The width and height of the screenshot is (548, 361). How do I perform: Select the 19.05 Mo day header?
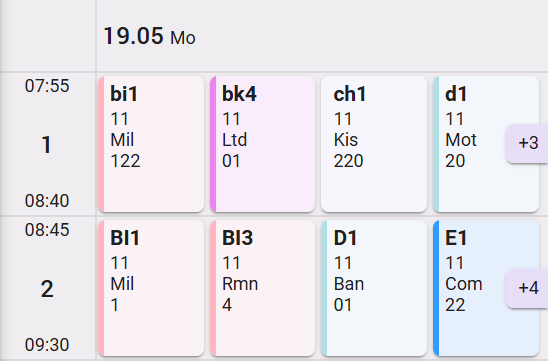point(149,36)
